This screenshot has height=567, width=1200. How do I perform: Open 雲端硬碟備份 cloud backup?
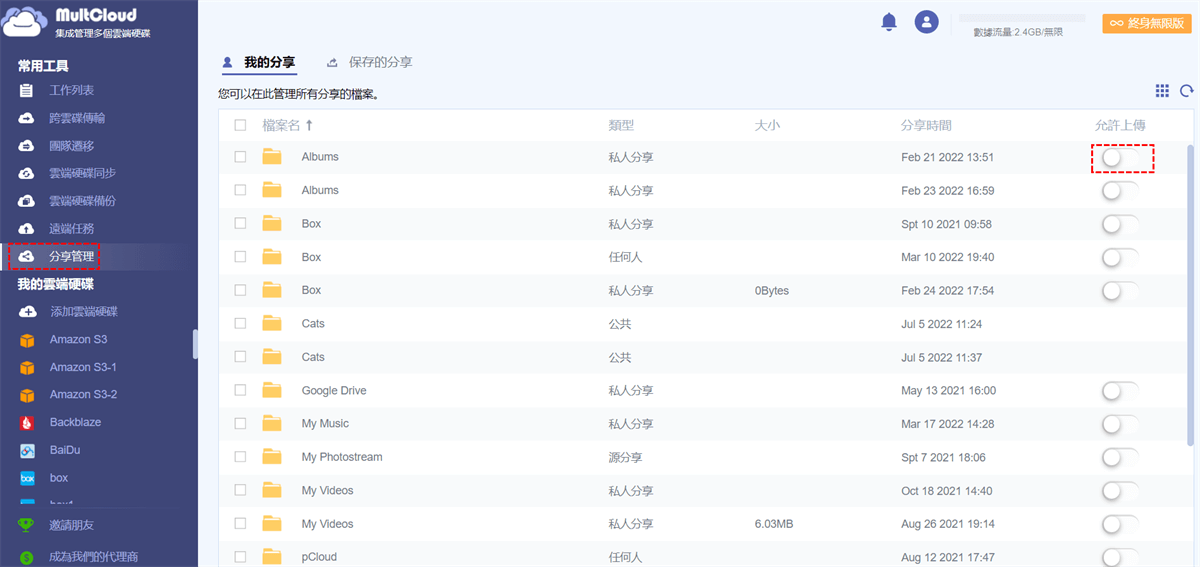pyautogui.click(x=83, y=201)
